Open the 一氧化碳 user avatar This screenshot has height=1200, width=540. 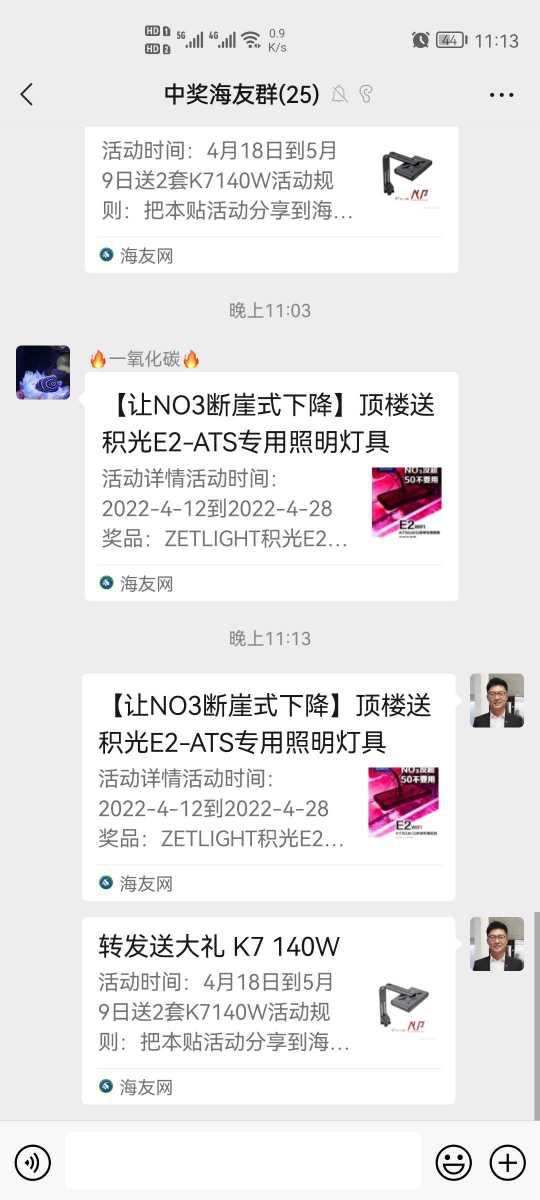point(43,373)
